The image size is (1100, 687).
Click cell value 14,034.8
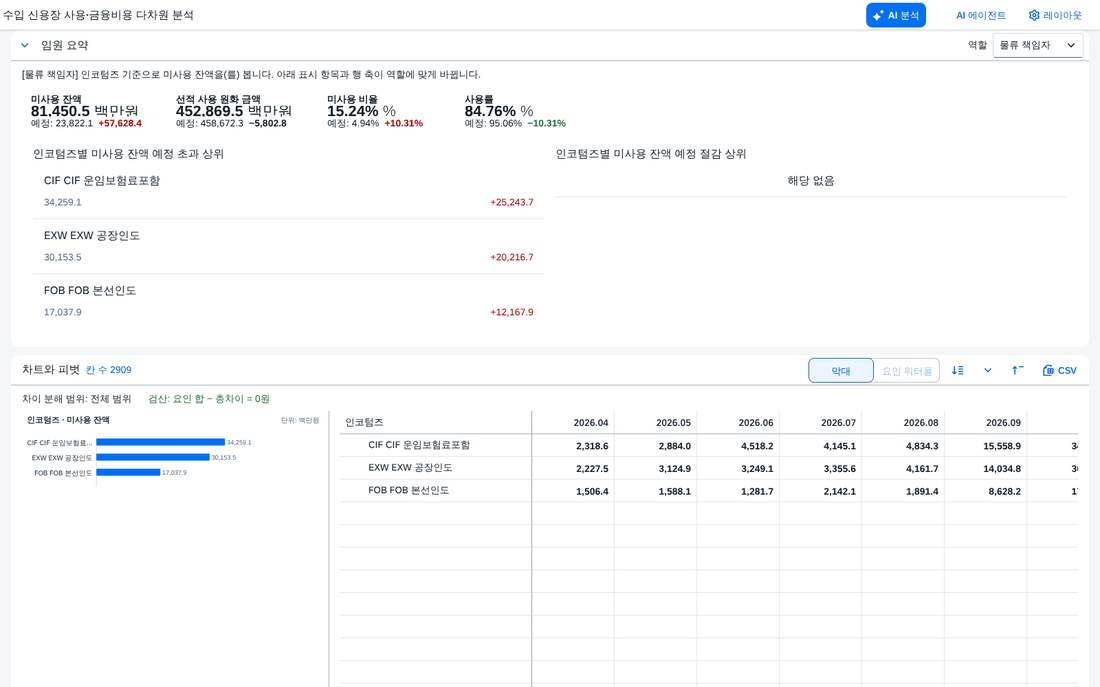click(1002, 469)
